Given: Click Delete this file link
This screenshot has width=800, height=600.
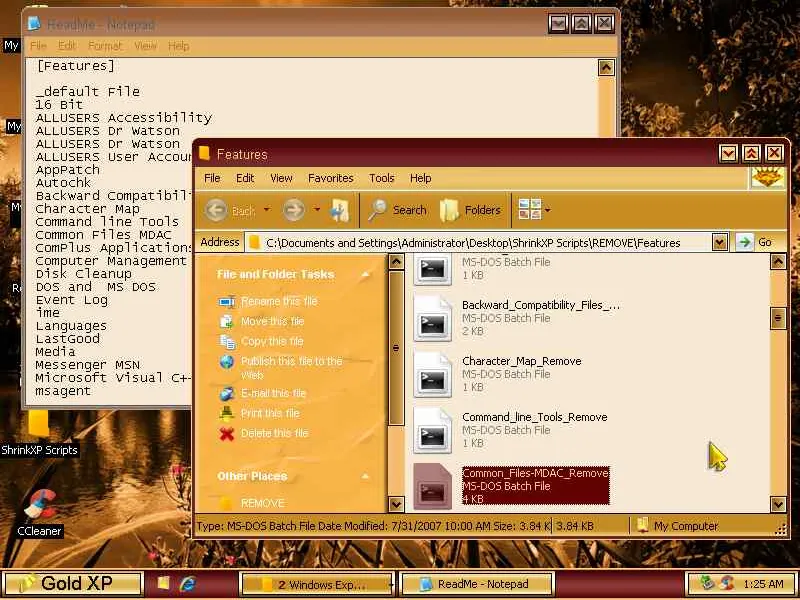Looking at the screenshot, I should (x=274, y=433).
